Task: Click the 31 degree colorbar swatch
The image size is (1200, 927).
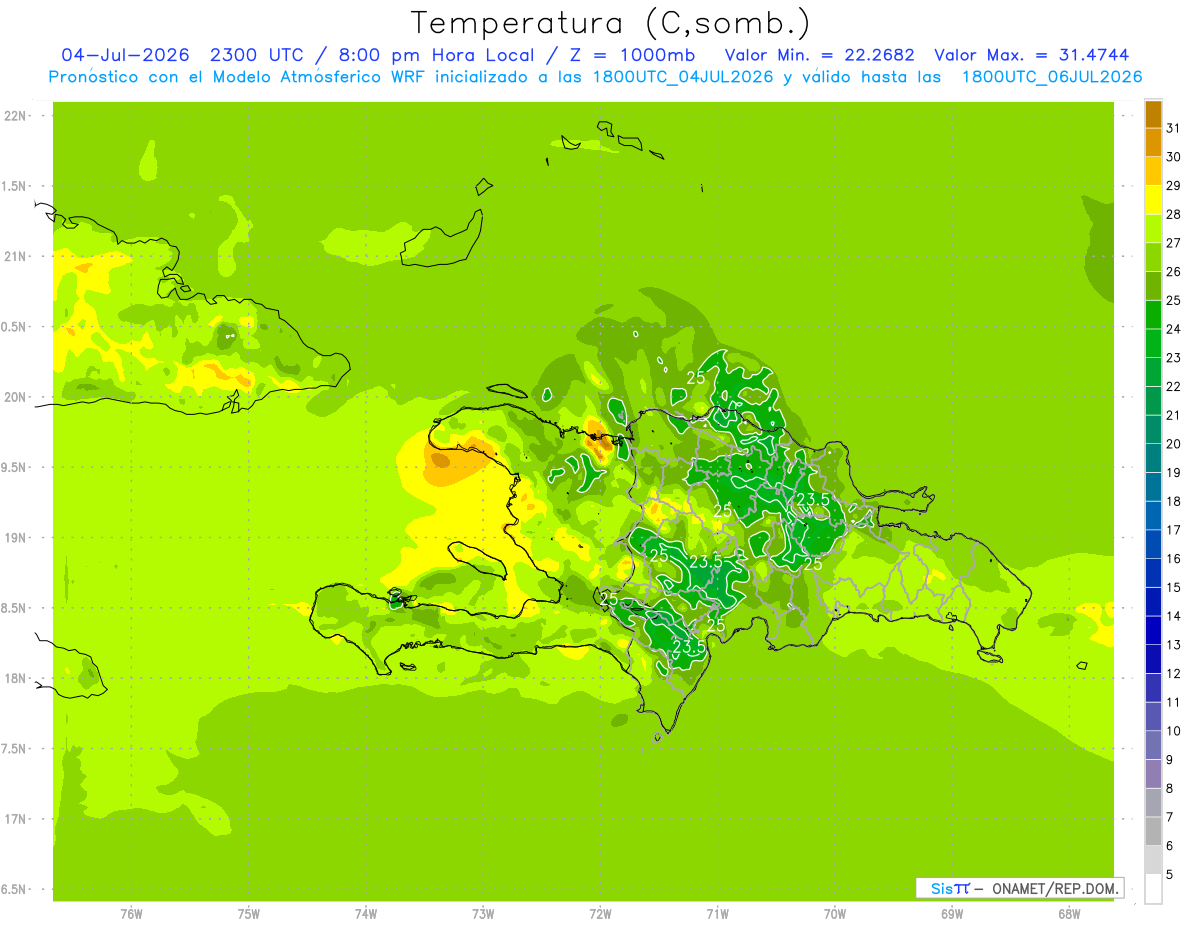Action: tap(1153, 114)
